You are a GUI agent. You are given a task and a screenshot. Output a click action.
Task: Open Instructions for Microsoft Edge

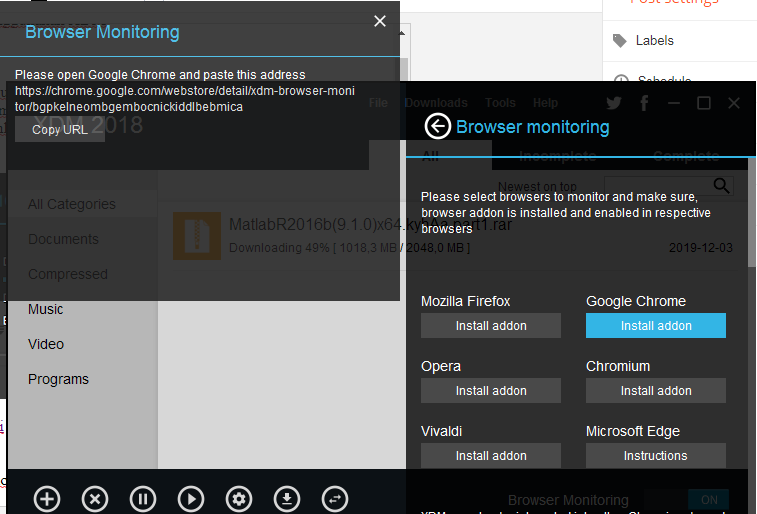point(656,456)
